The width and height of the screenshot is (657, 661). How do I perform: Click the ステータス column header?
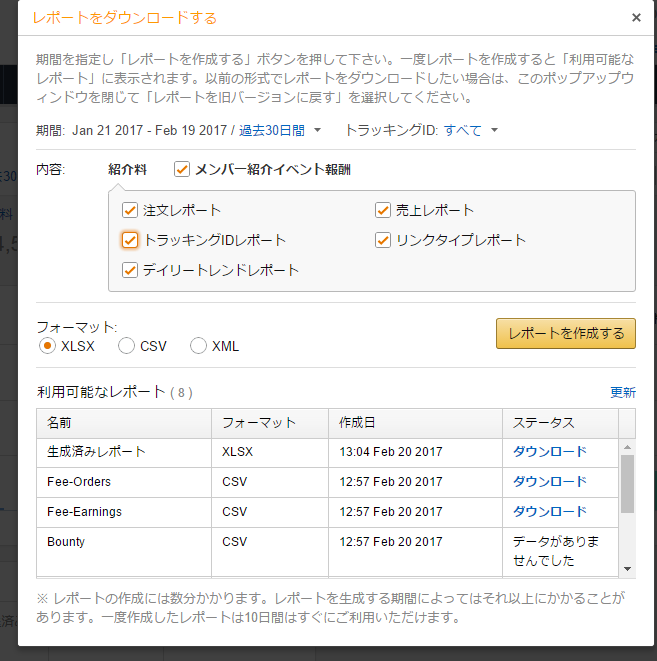point(560,423)
